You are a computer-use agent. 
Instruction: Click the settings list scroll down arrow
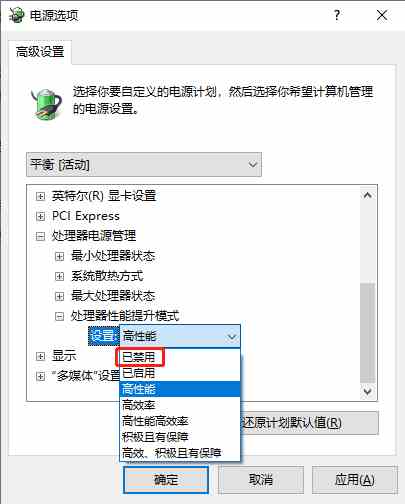(x=368, y=391)
